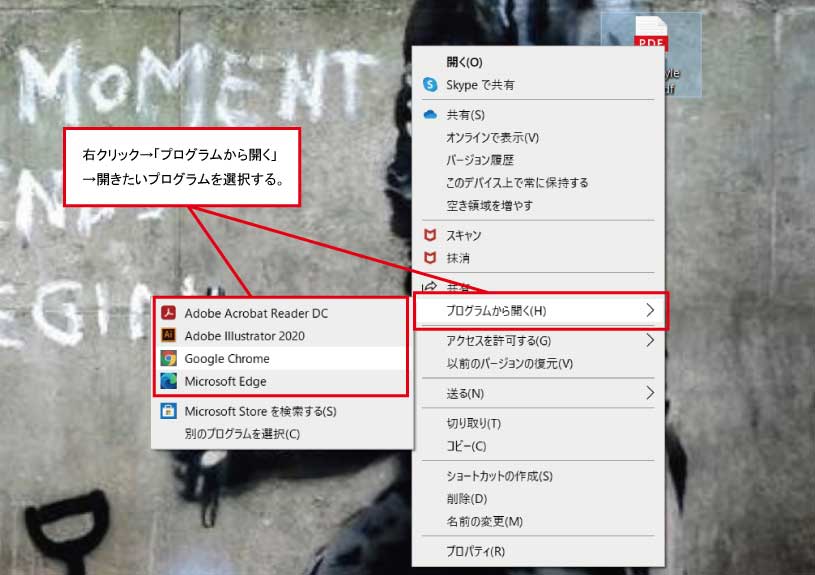
Task: Click the Microsoft Edge icon in submenu
Action: click(x=168, y=381)
